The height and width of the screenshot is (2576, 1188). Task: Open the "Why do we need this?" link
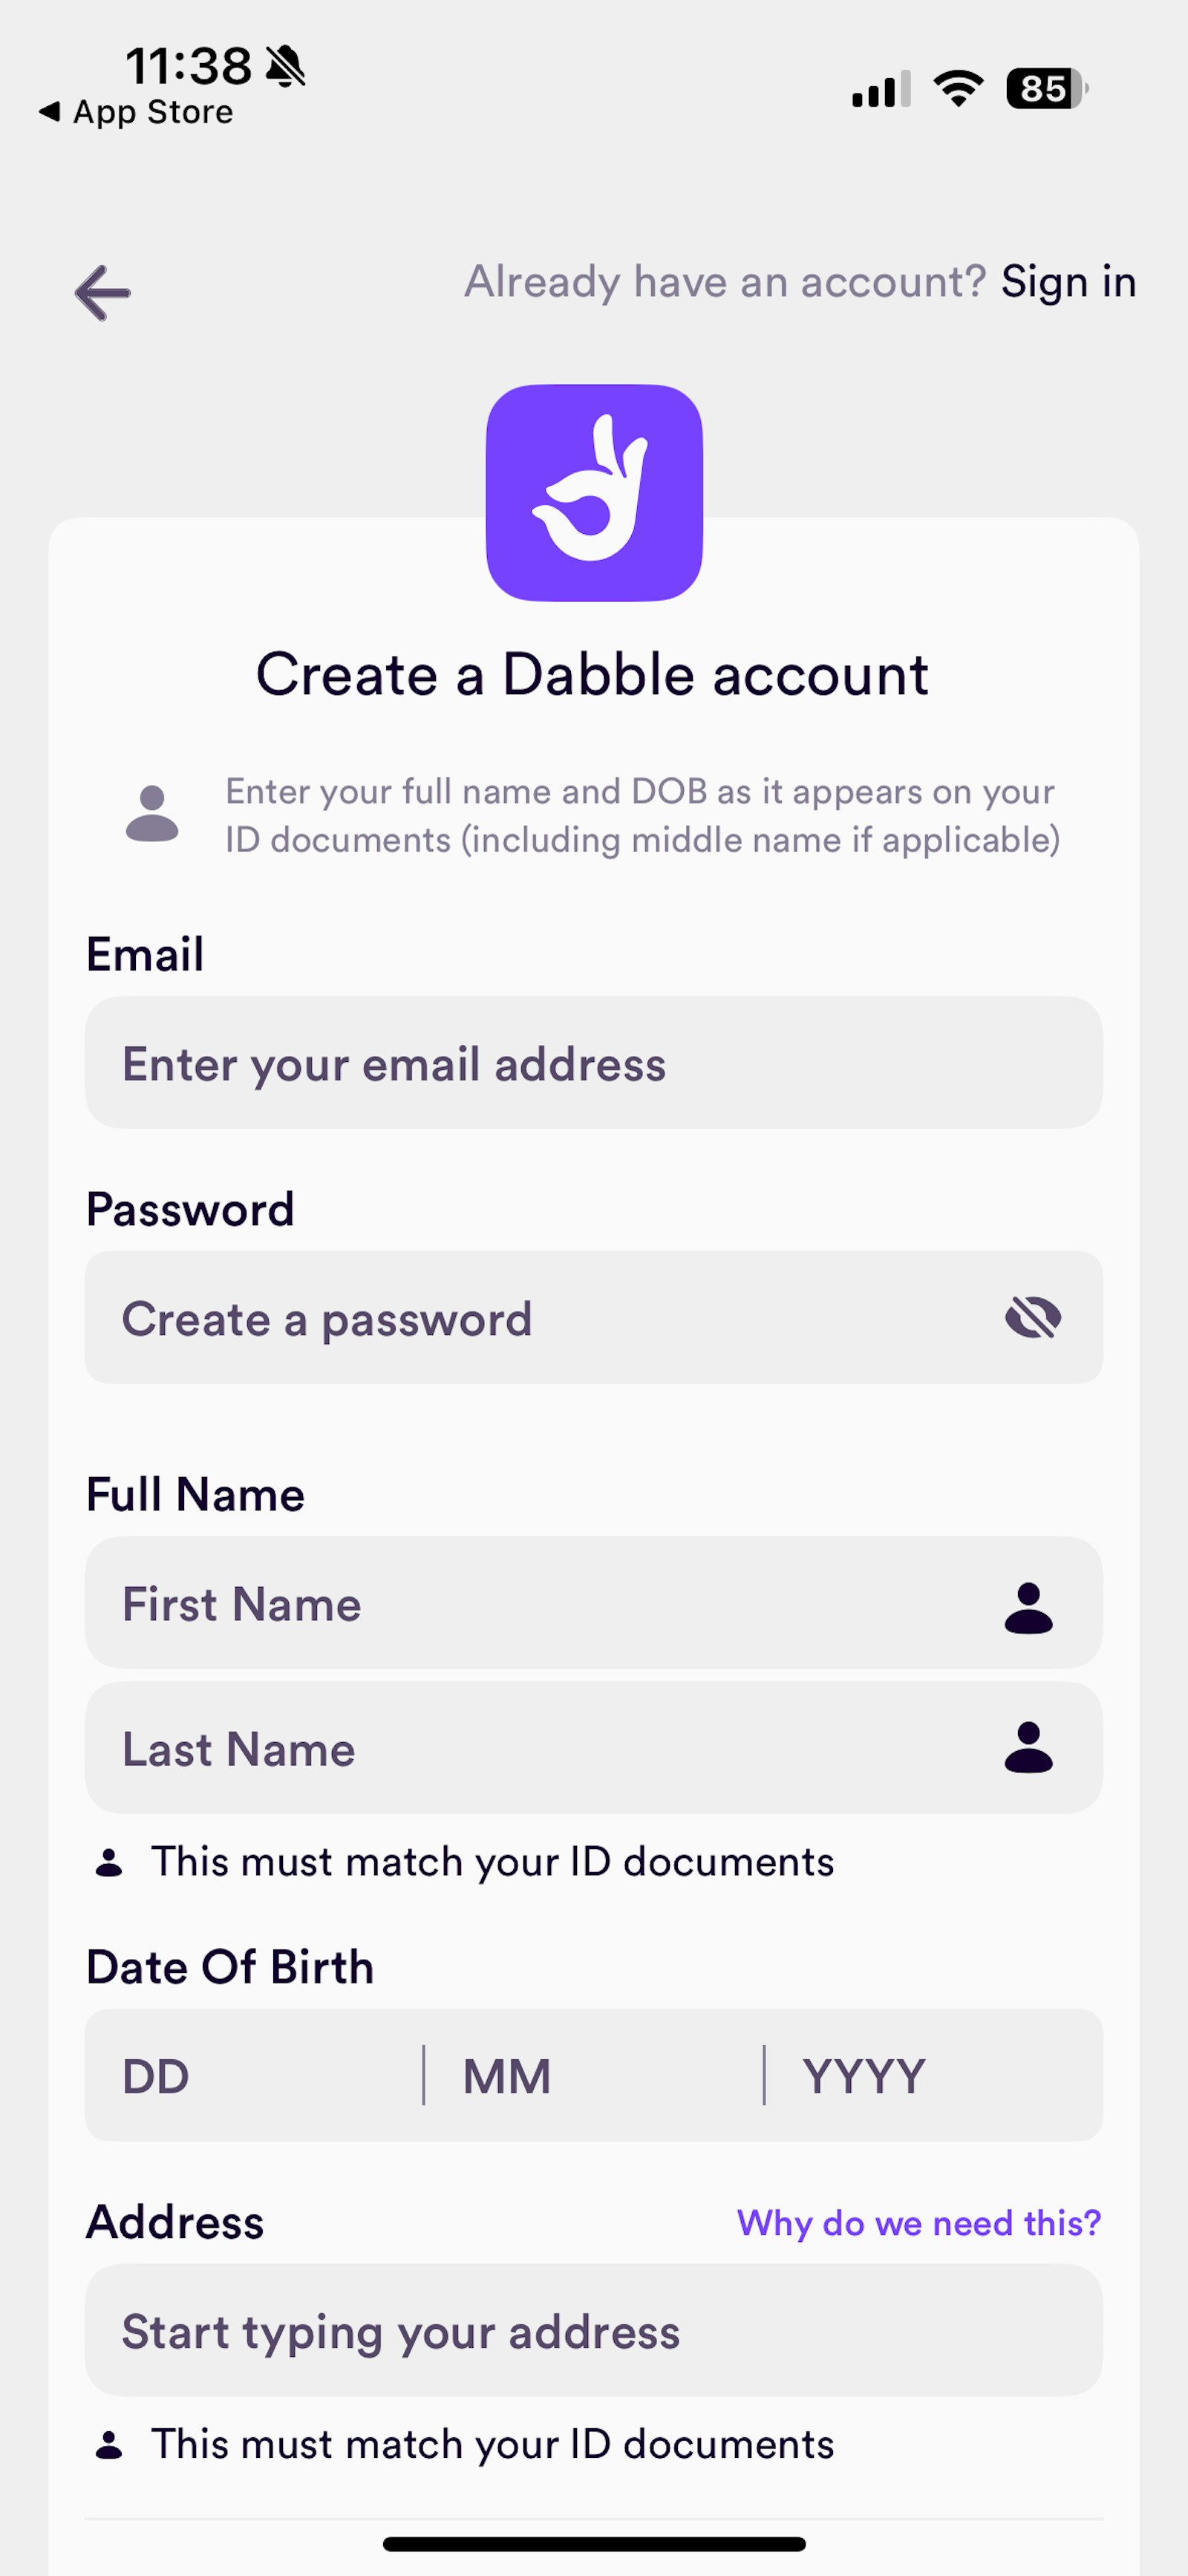click(x=918, y=2222)
